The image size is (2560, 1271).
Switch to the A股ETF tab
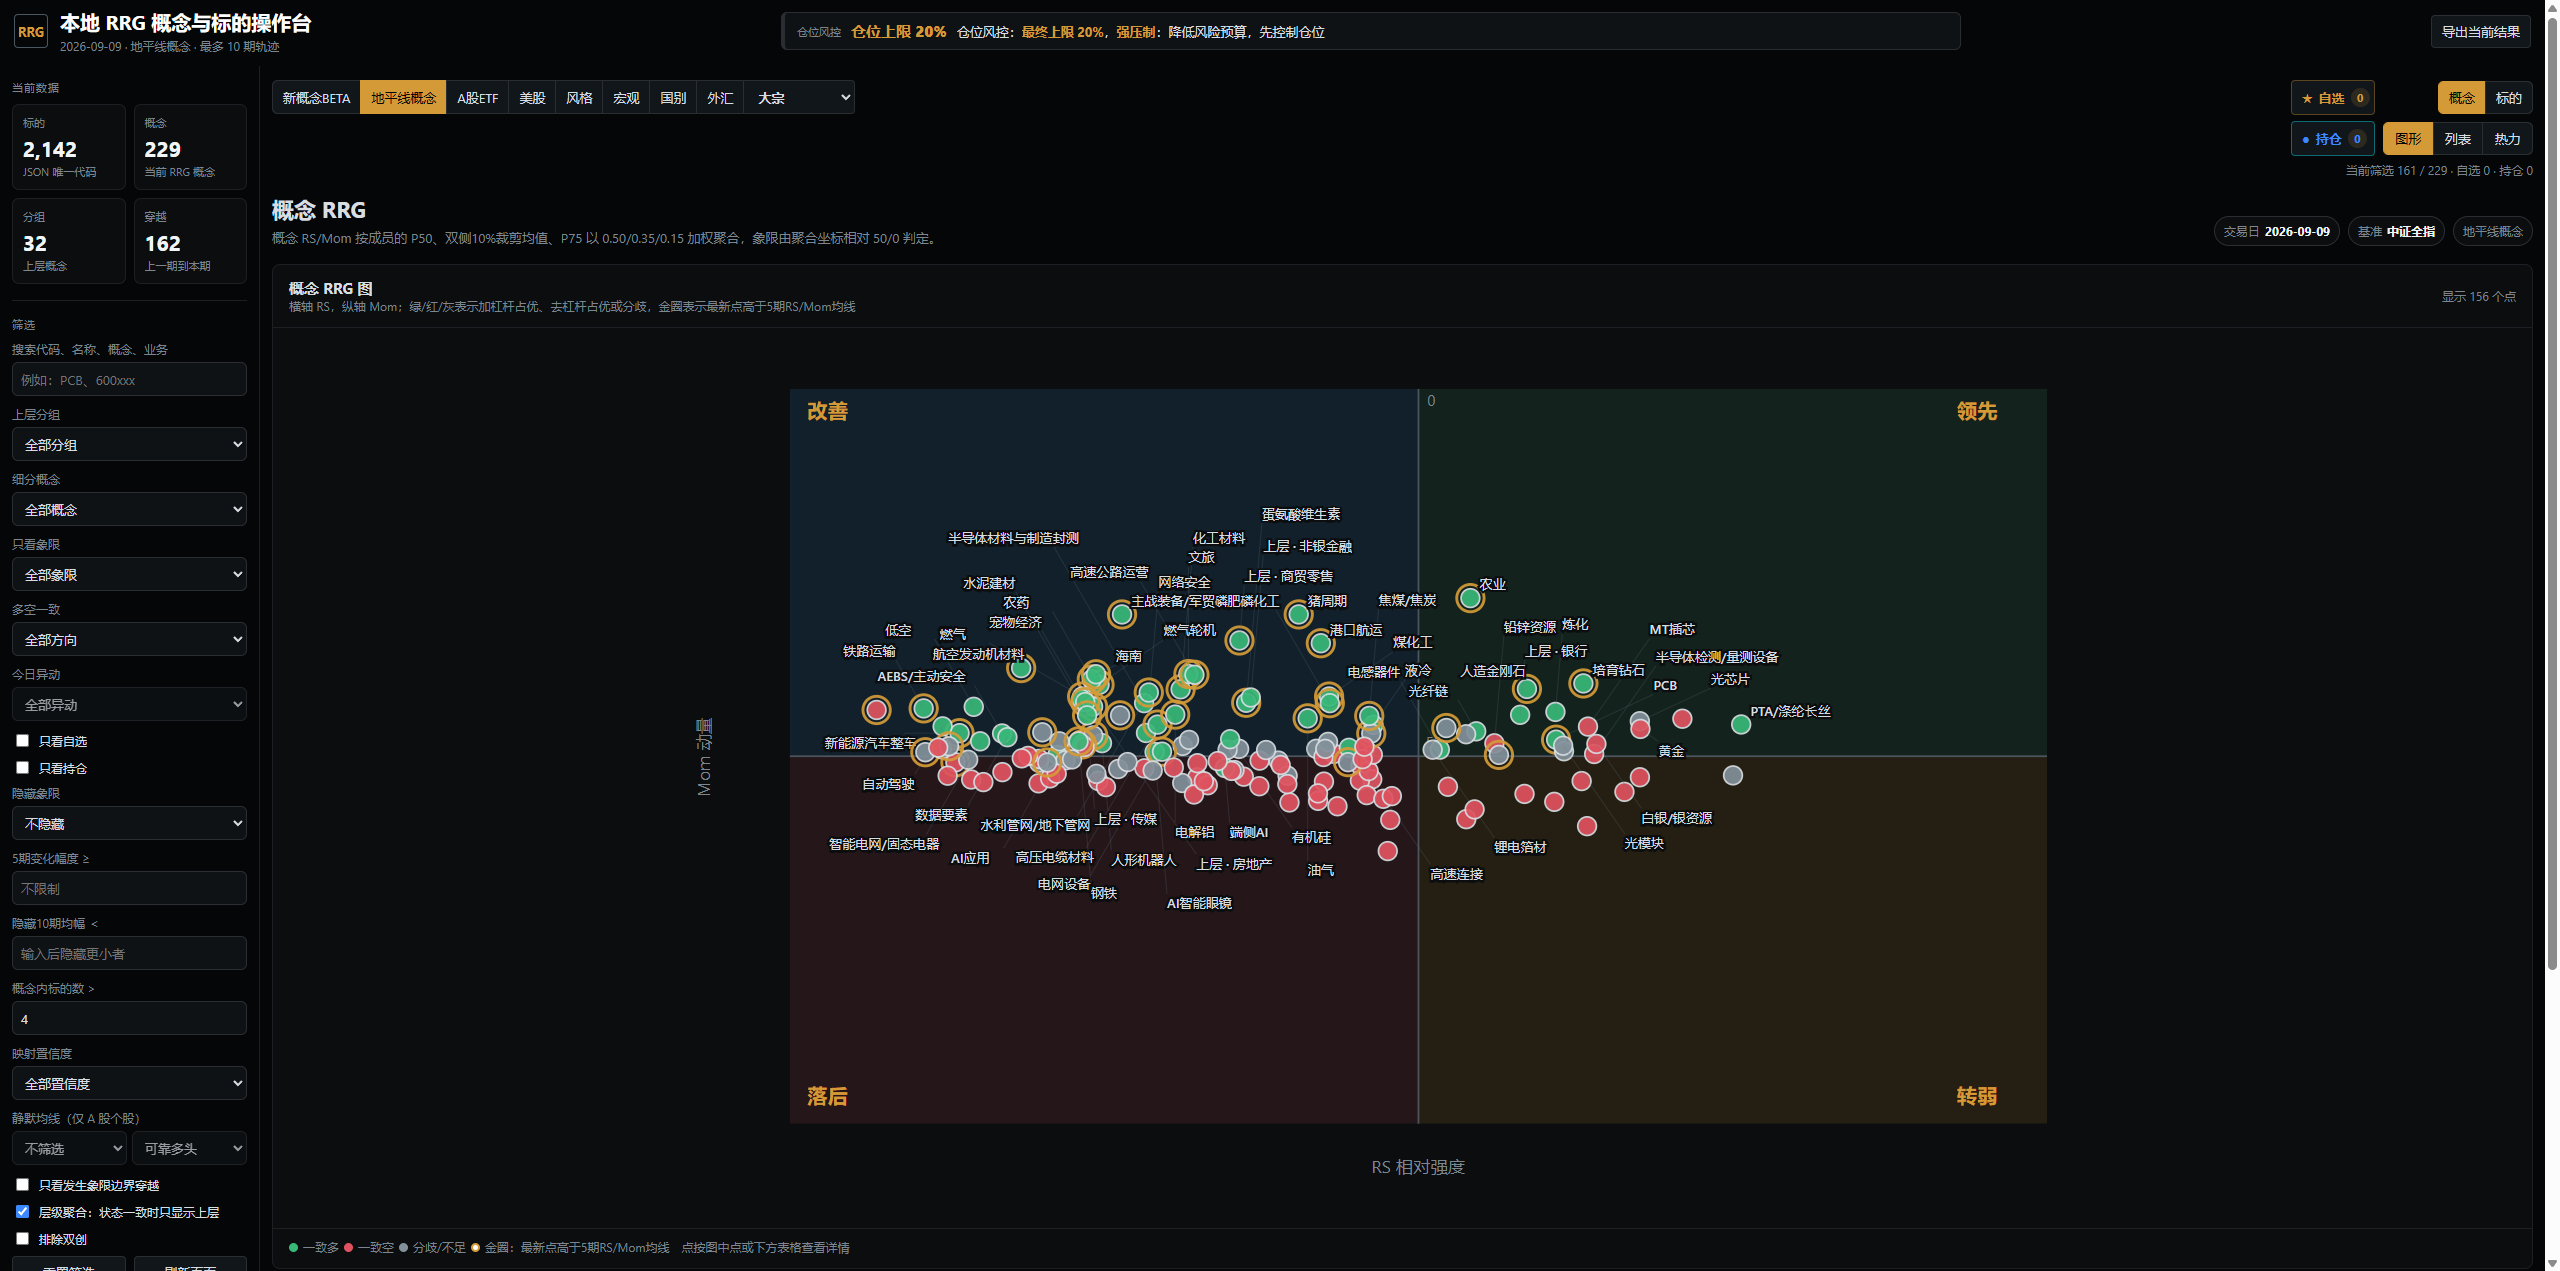click(x=477, y=98)
